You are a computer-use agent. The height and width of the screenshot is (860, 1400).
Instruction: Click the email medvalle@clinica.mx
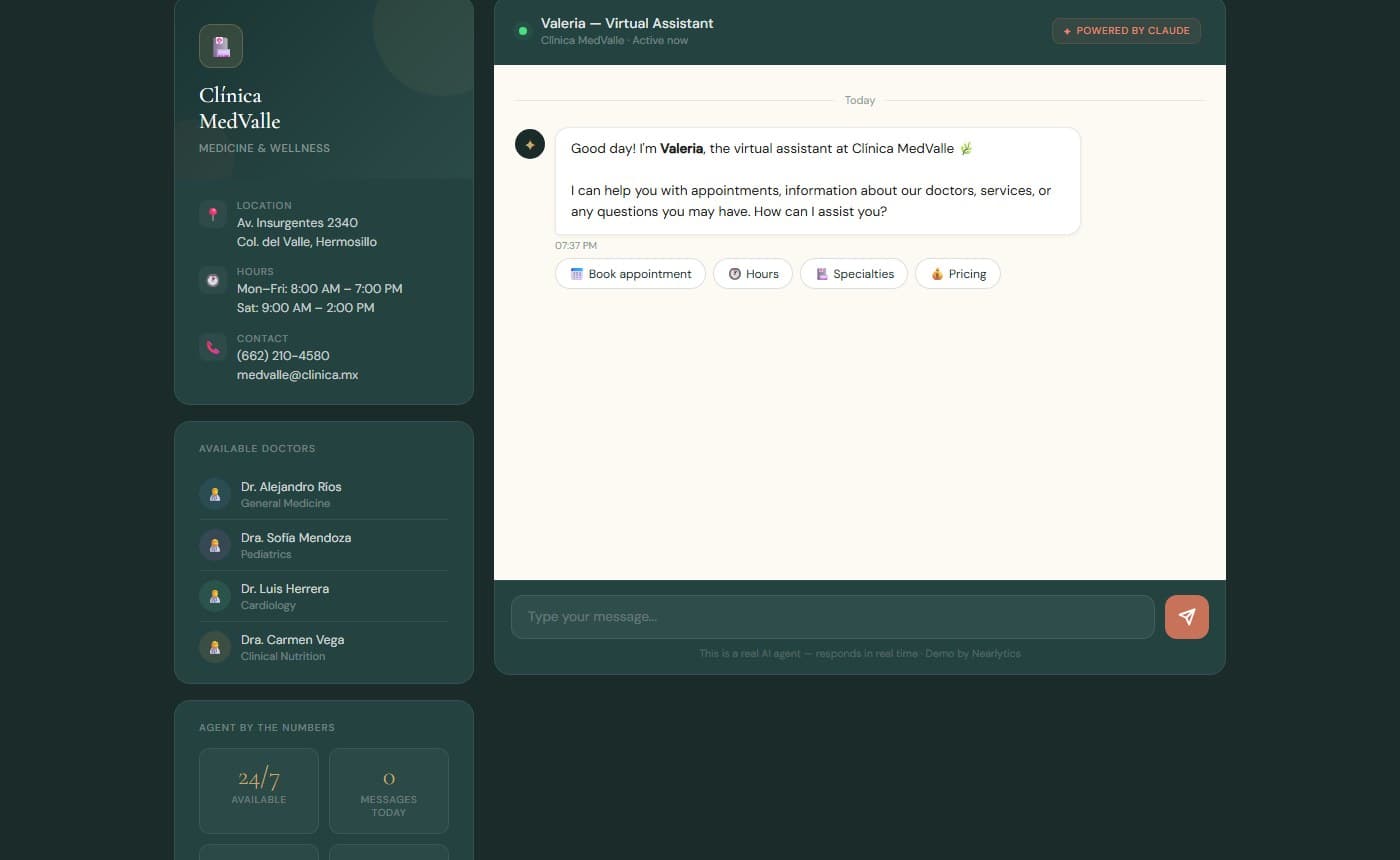297,375
